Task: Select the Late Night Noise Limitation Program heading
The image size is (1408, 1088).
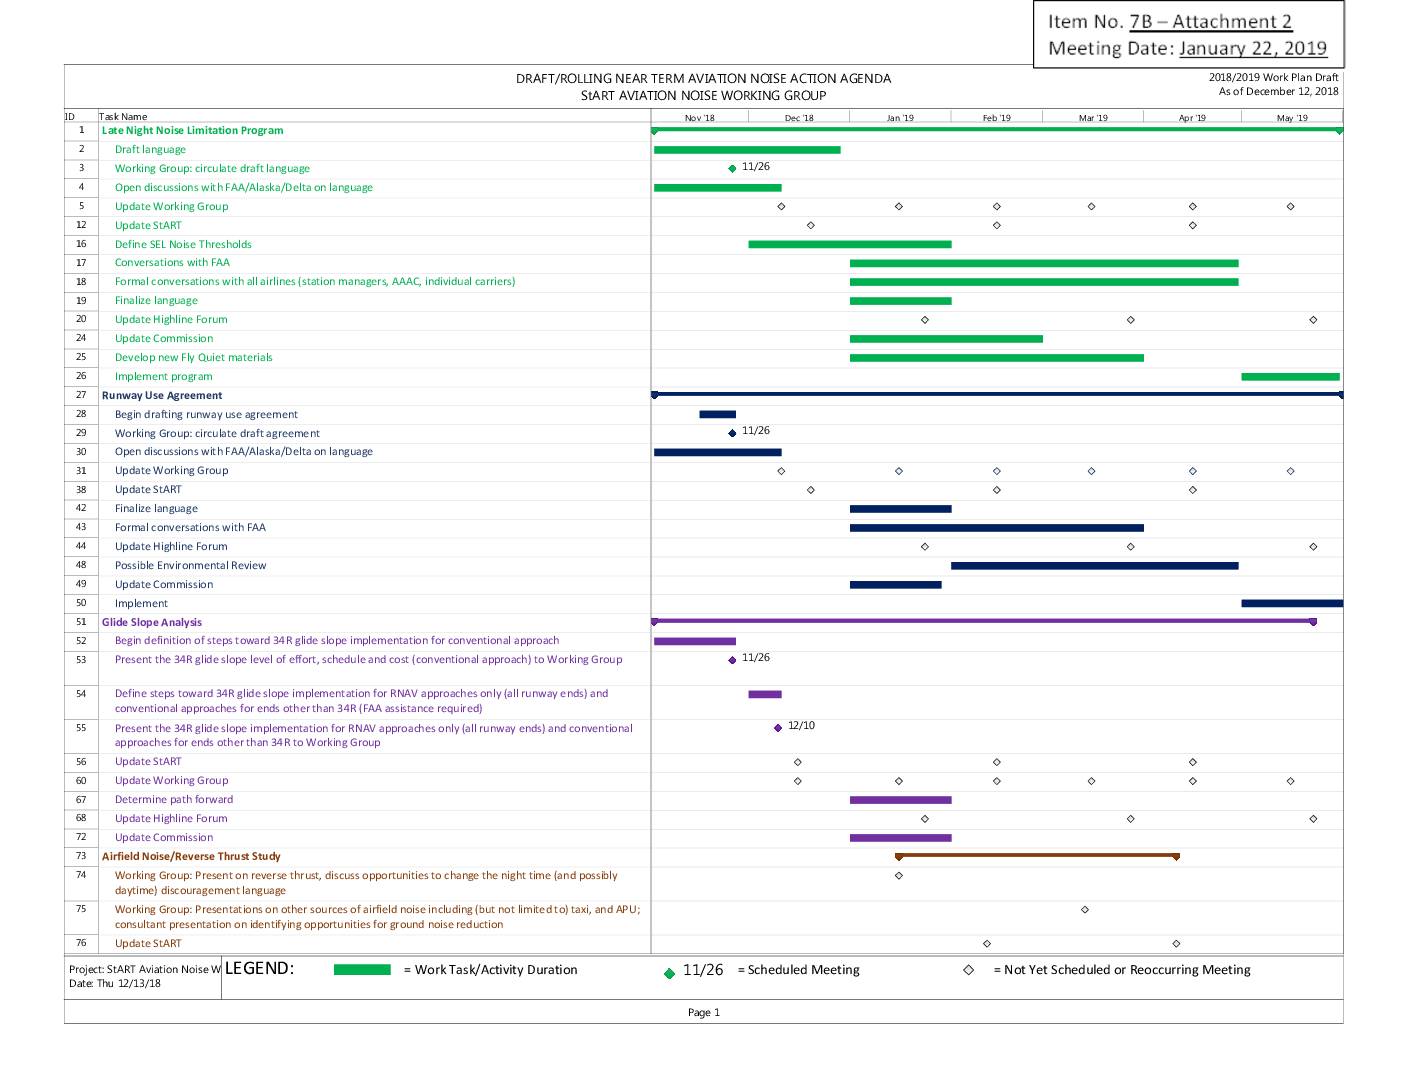Action: (192, 131)
